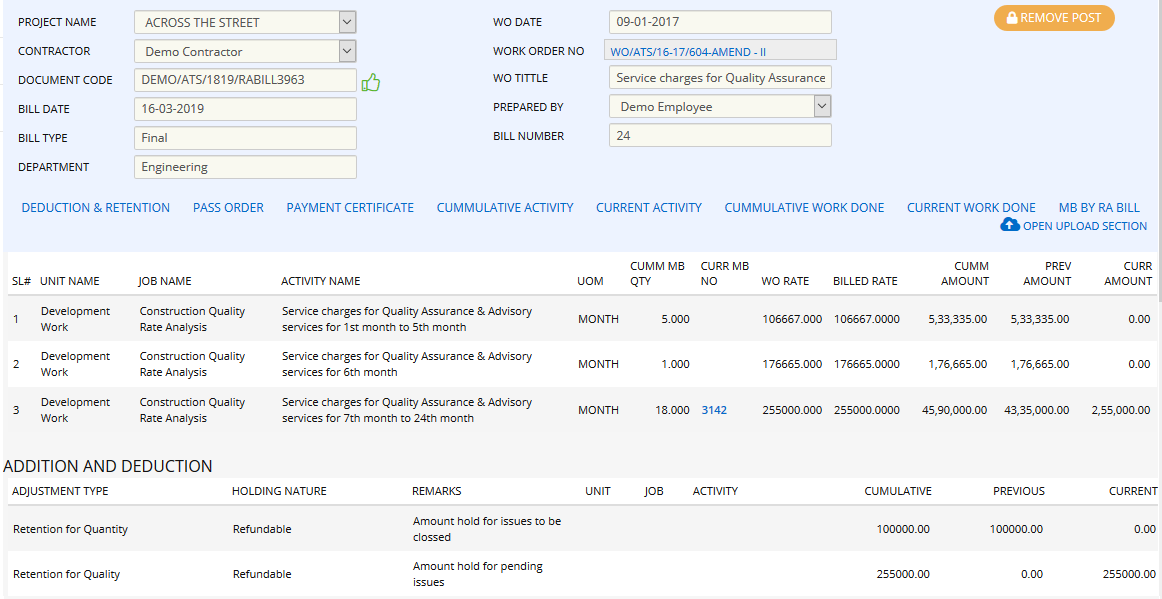Click the Bill Number input field
The height and width of the screenshot is (599, 1162).
pyautogui.click(x=720, y=135)
